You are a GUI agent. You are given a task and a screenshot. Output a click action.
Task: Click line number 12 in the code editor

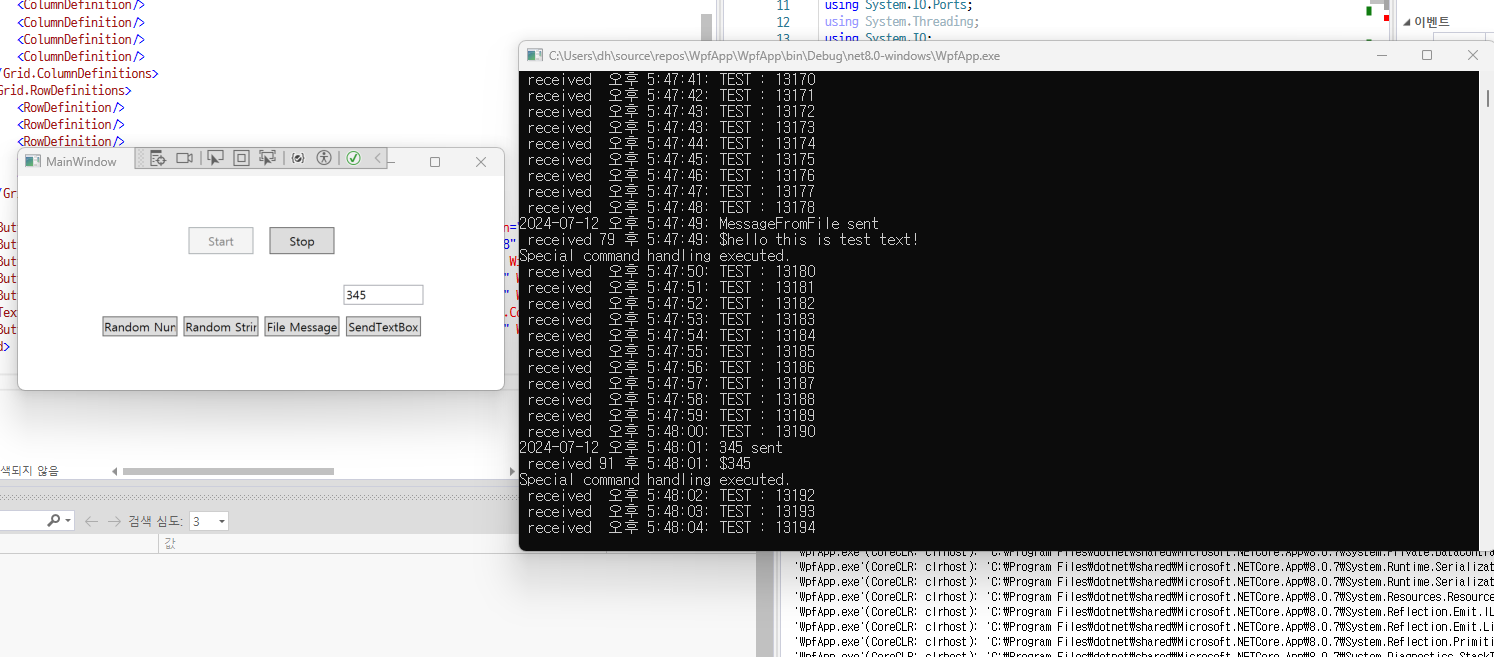coord(783,21)
